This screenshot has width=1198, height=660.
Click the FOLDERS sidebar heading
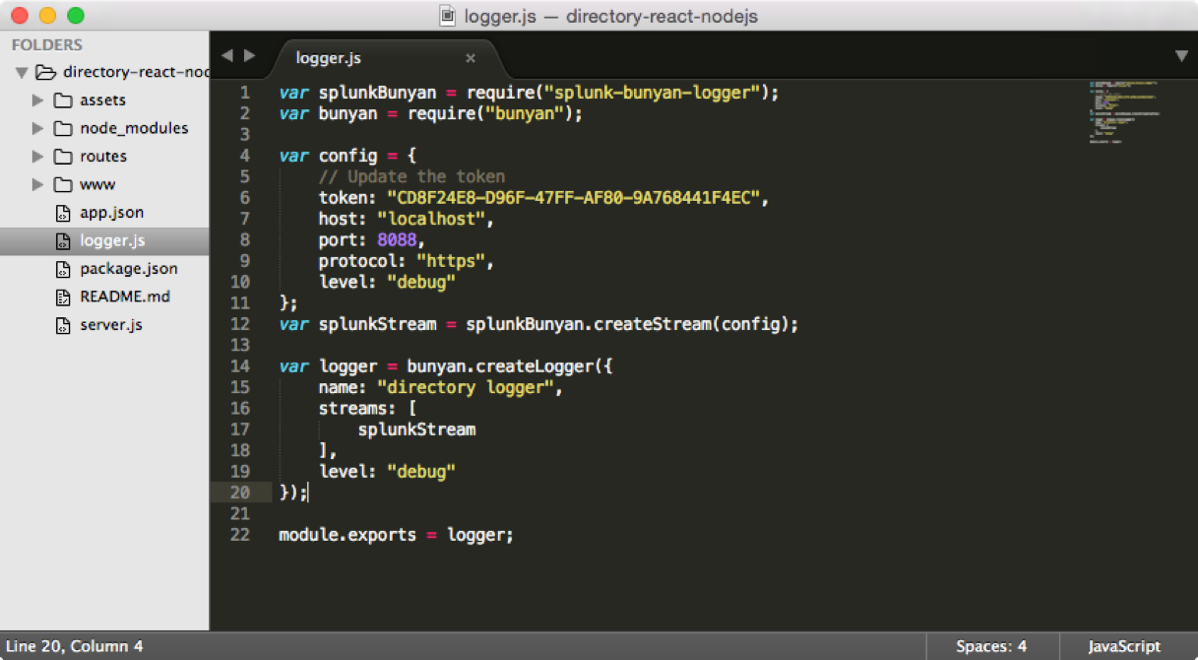[x=47, y=44]
